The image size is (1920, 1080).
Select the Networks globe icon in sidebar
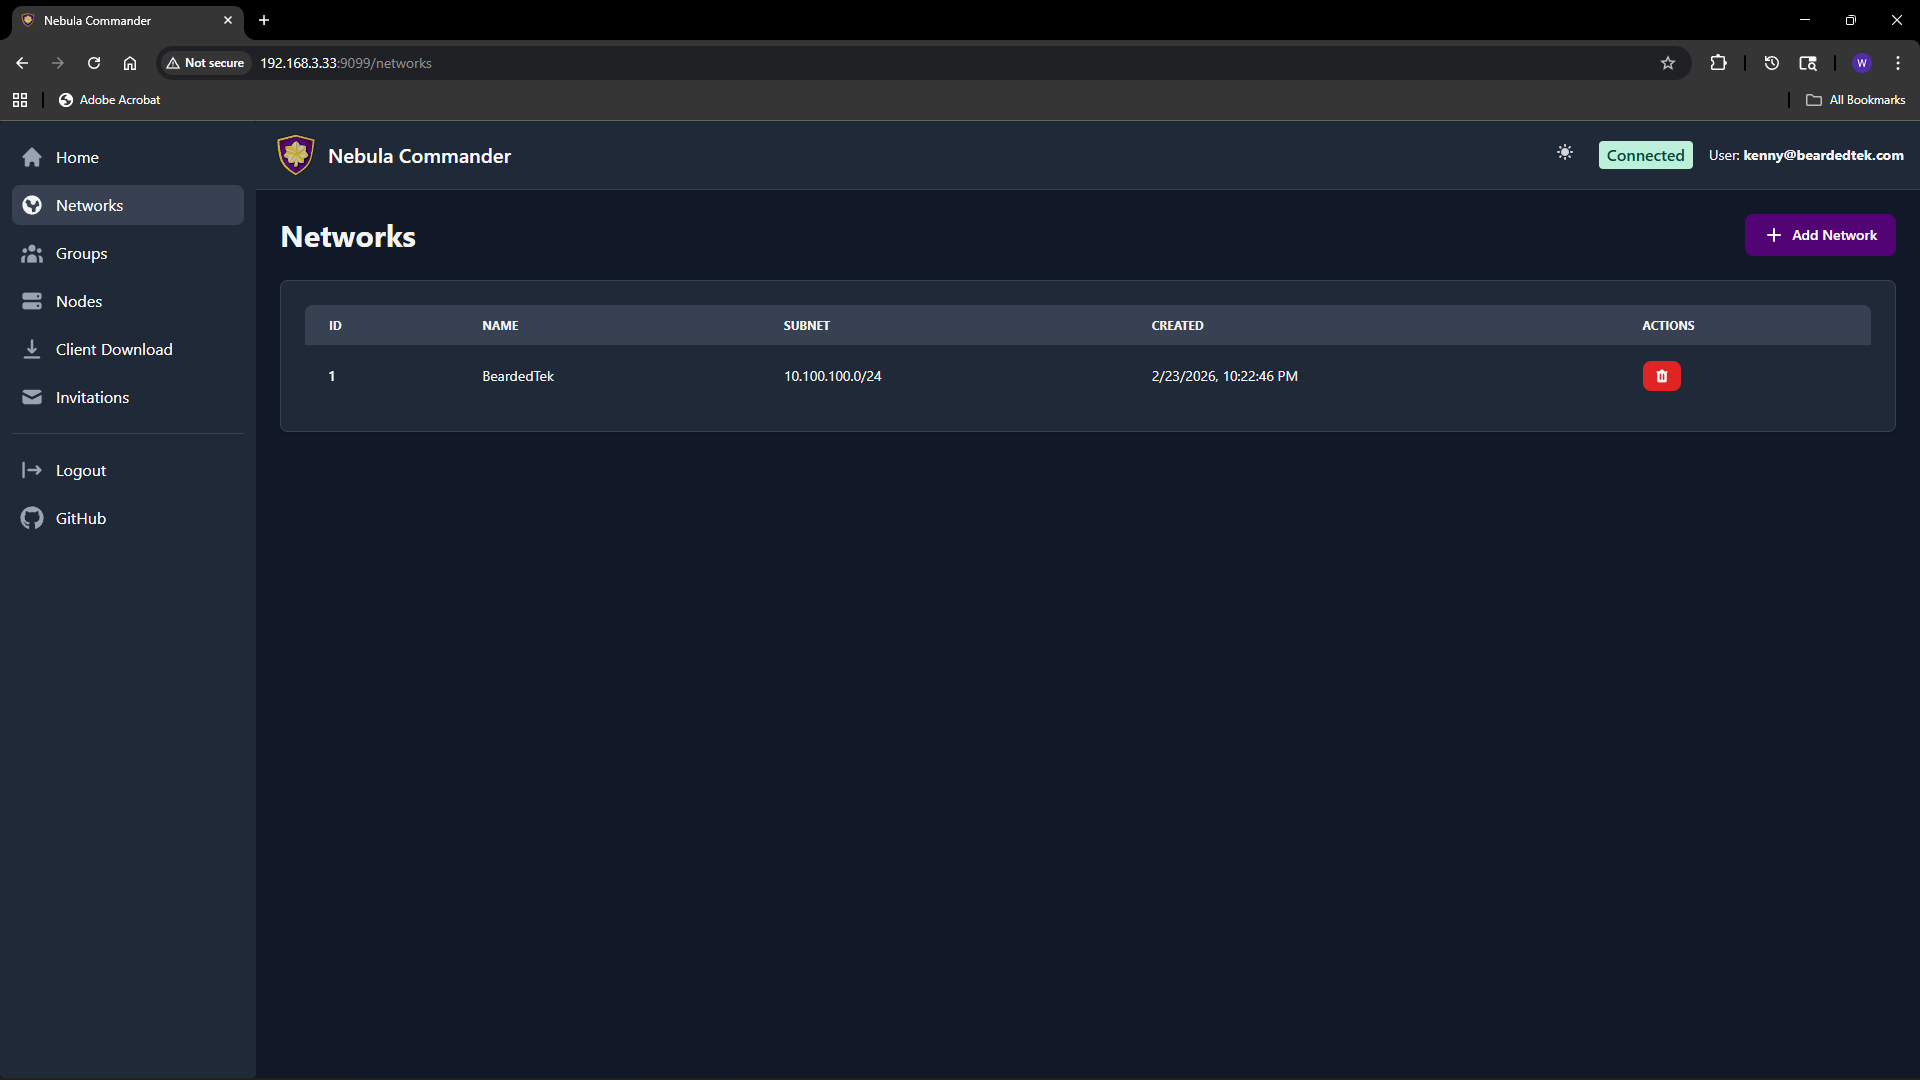tap(32, 205)
